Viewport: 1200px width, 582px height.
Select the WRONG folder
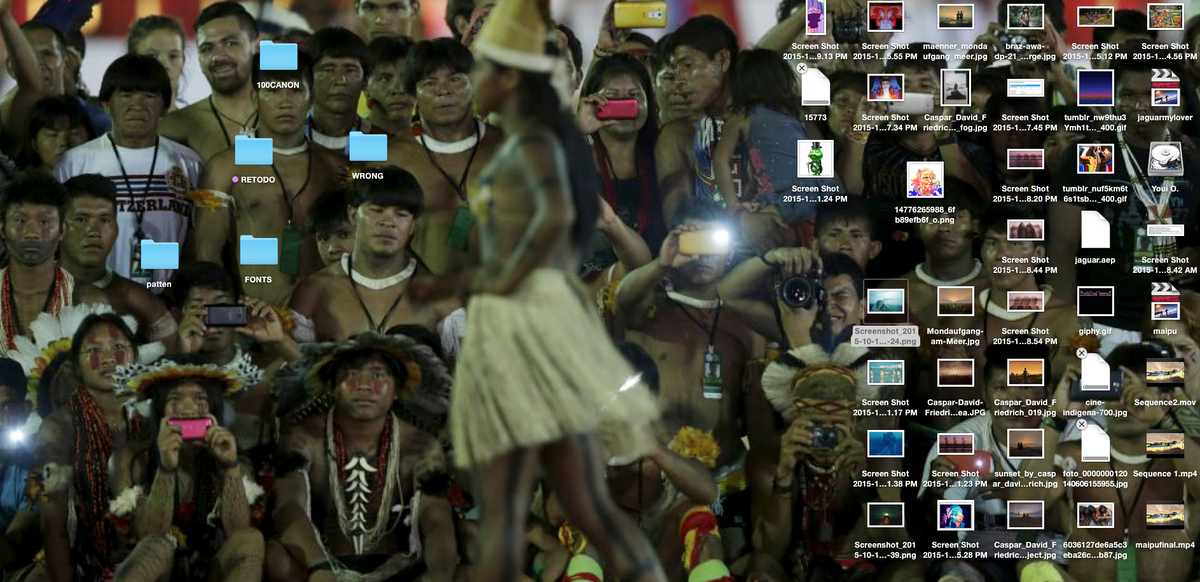click(x=368, y=146)
